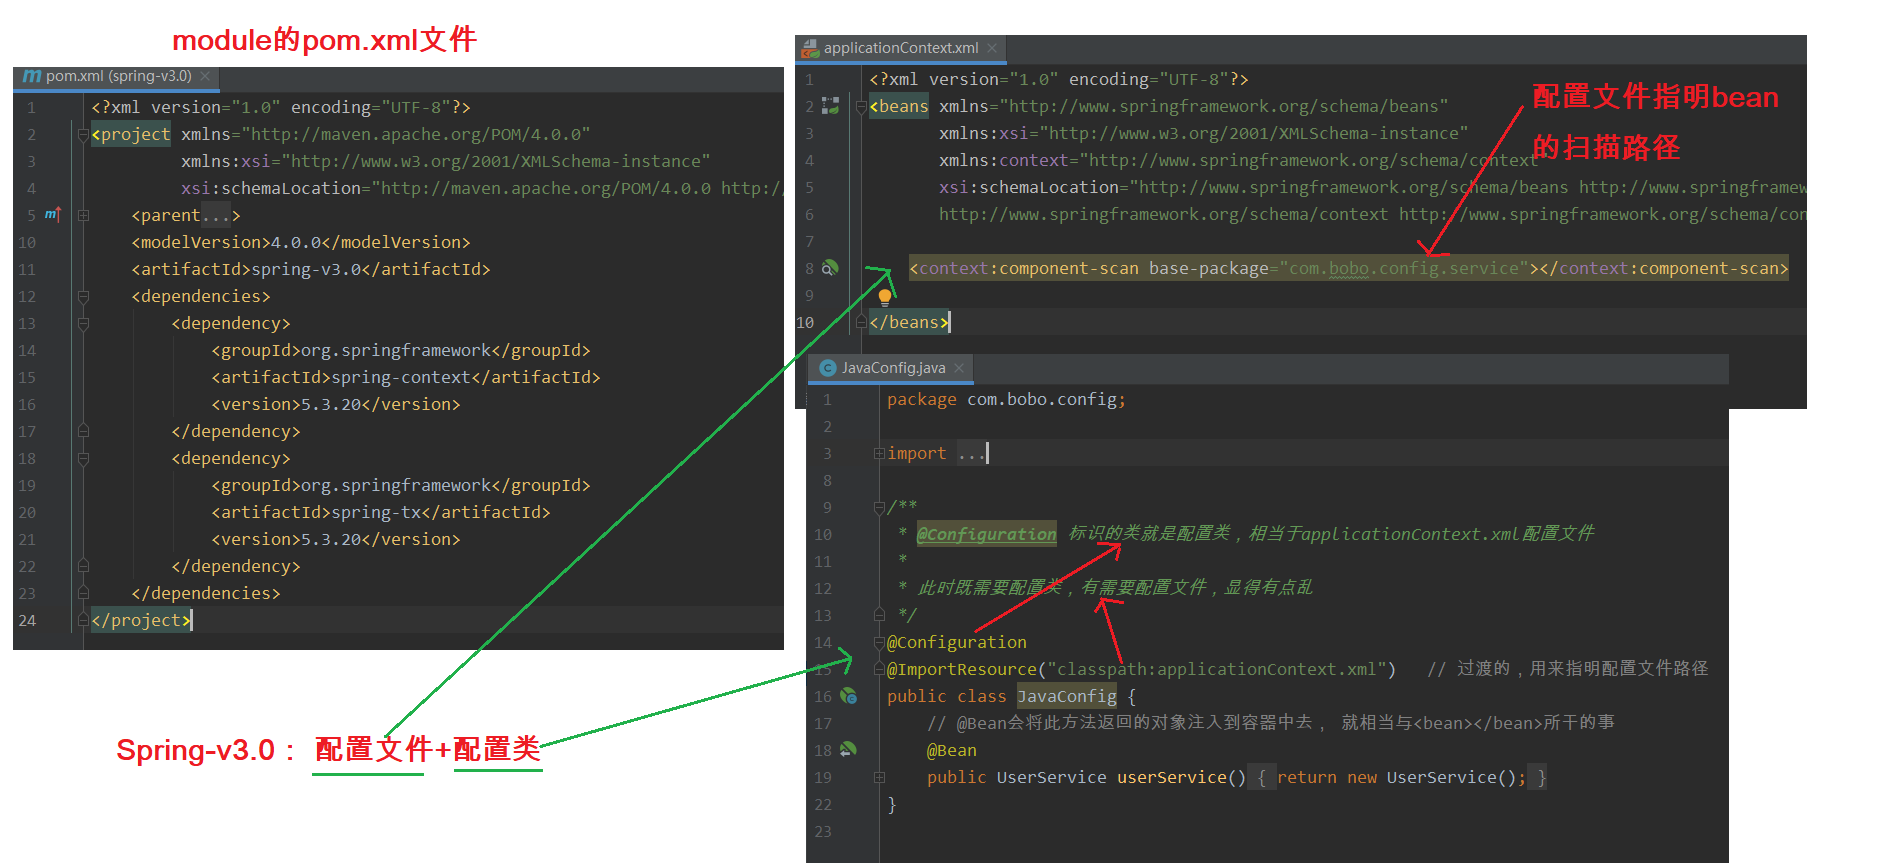Viewport: 1893px width, 863px height.
Task: Click the @Configuration link in Javadoc comment
Action: 986,534
